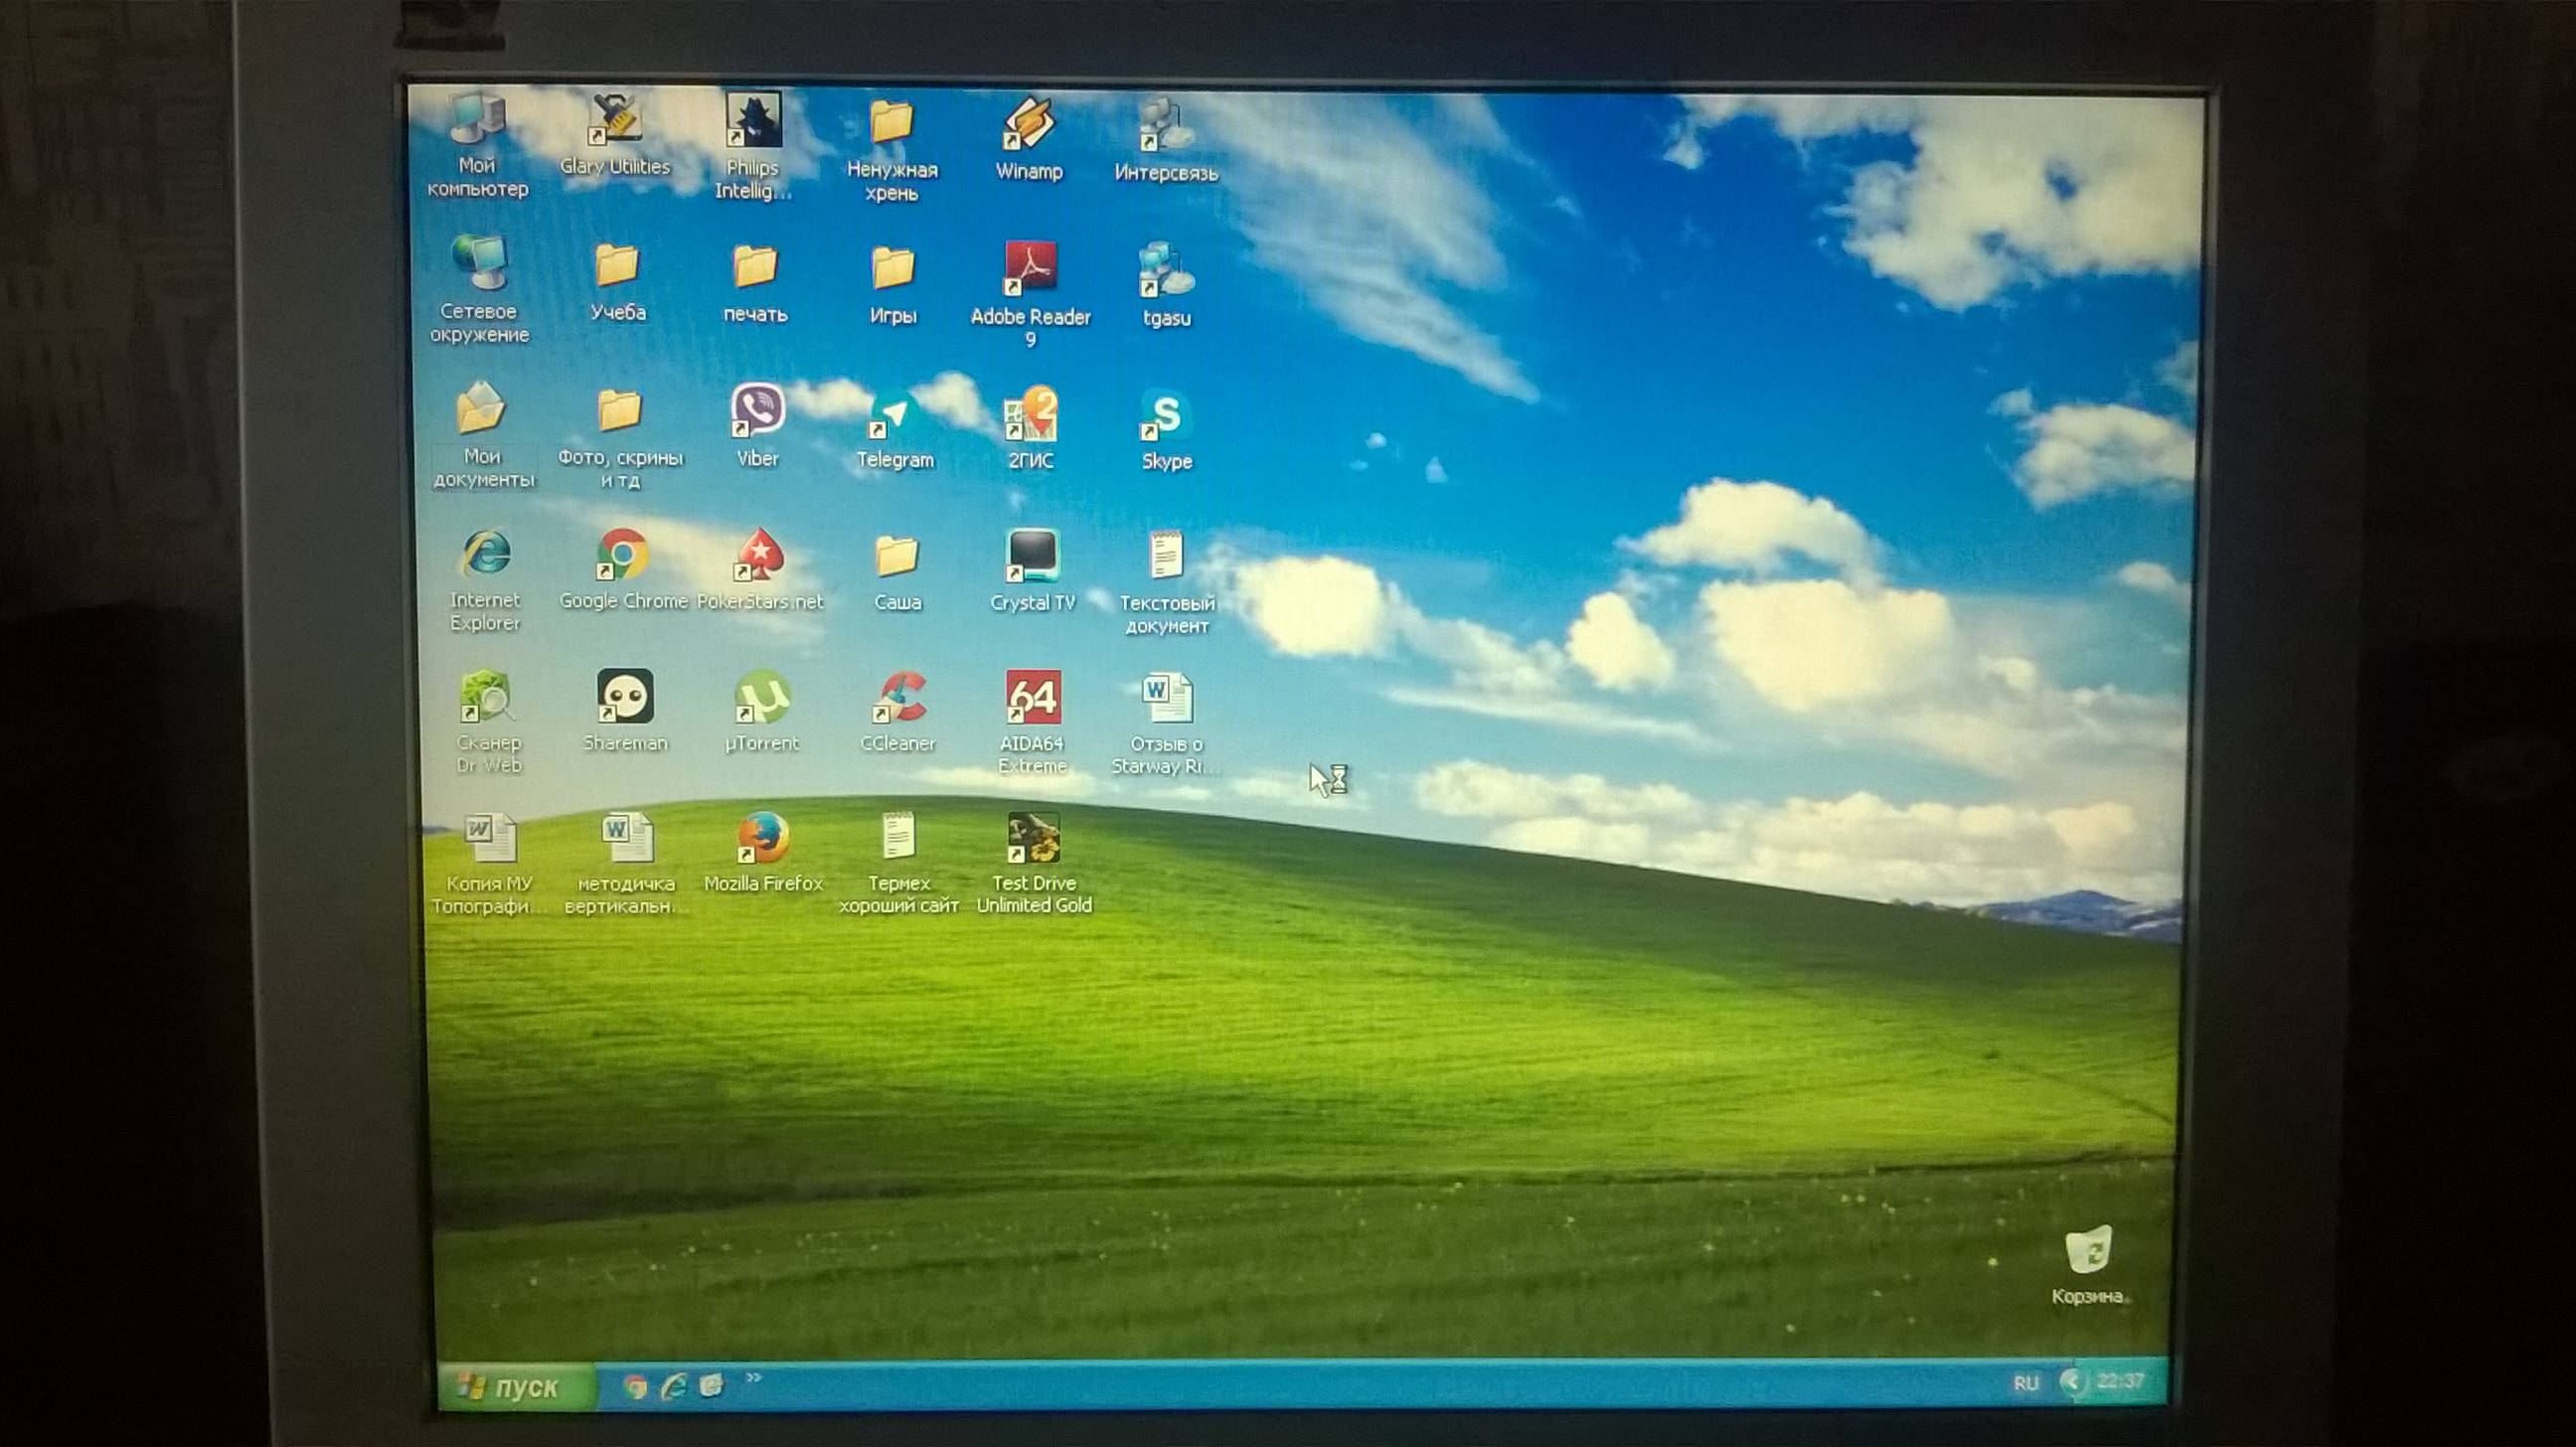Click the Shareman desktop icon
This screenshot has width=2576, height=1447.
tap(625, 697)
